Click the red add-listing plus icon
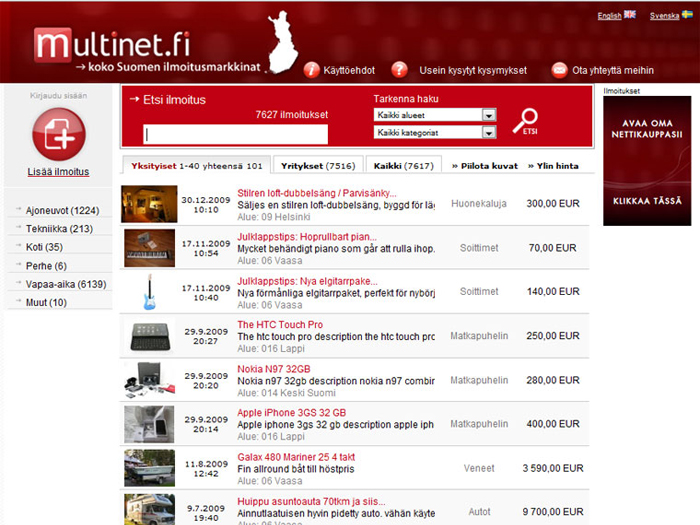Image resolution: width=700 pixels, height=525 pixels. click(x=58, y=134)
